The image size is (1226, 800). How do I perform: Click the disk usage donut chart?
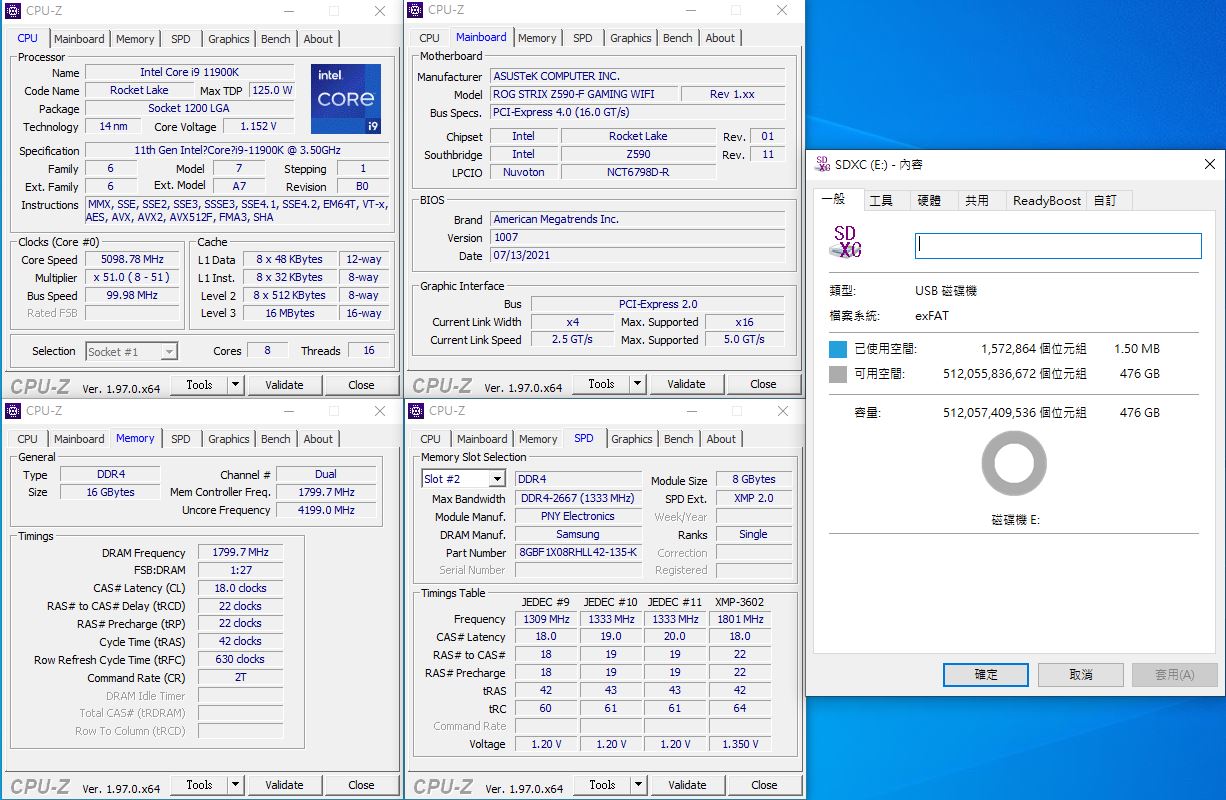tap(1014, 464)
